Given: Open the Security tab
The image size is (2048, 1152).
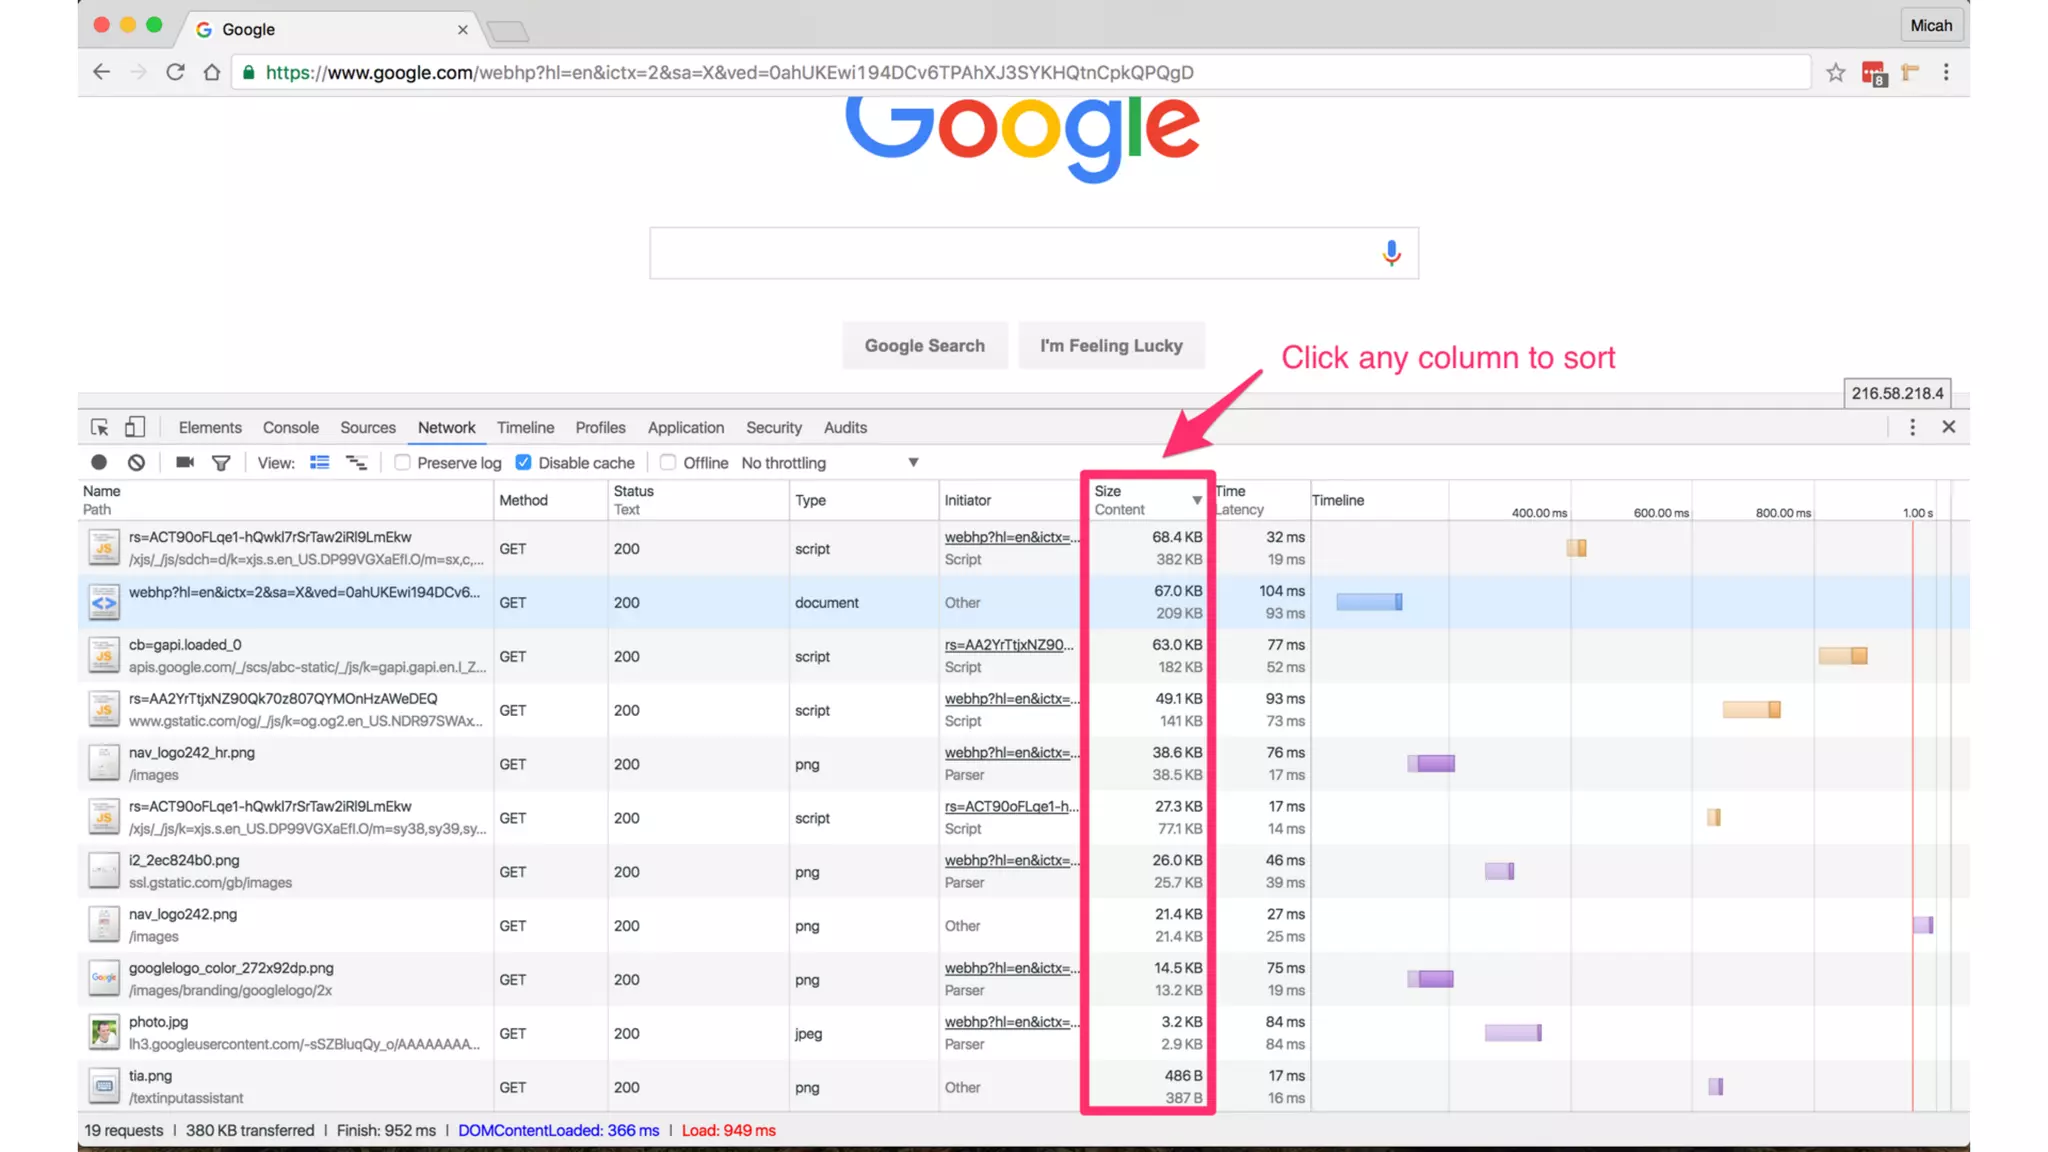Looking at the screenshot, I should (773, 427).
